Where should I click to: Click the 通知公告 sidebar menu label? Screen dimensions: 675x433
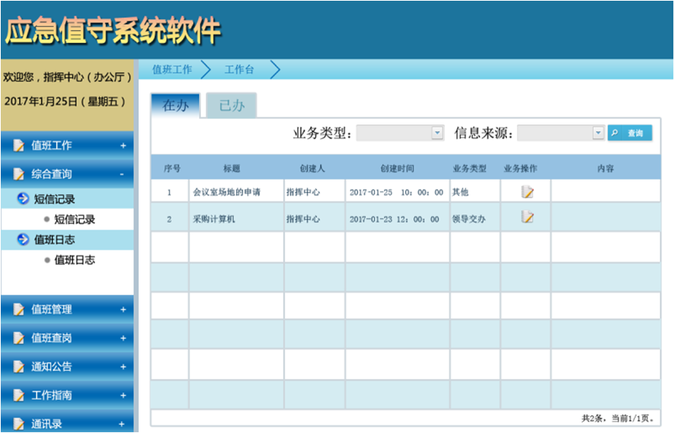(51, 367)
